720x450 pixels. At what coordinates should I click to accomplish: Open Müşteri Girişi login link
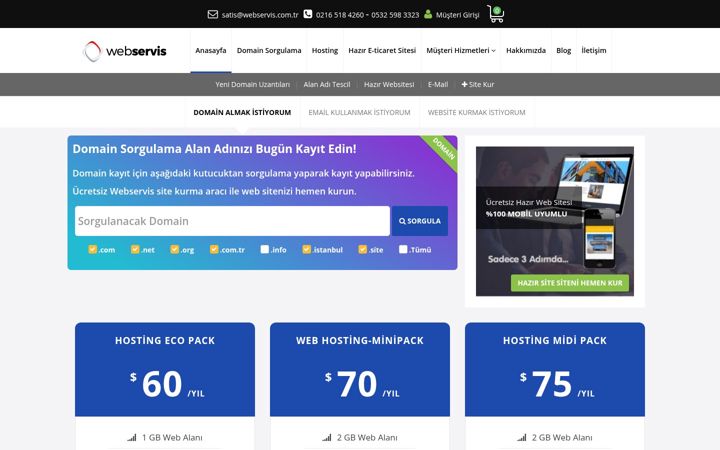[x=457, y=15]
